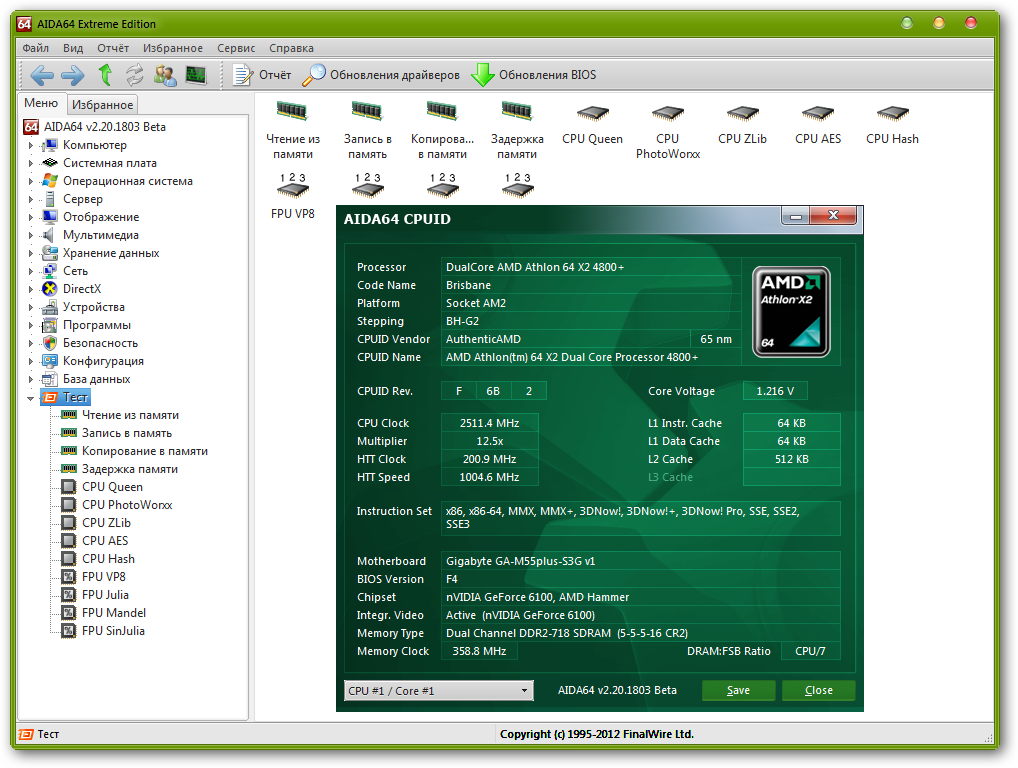Minimize the AIDA64 CPUID dialog

click(x=796, y=216)
